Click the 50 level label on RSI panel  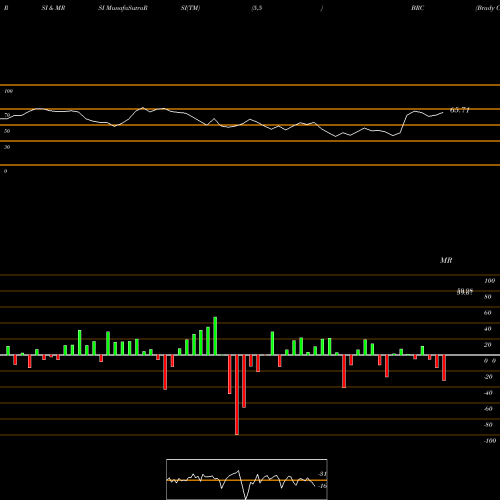pos(7,131)
